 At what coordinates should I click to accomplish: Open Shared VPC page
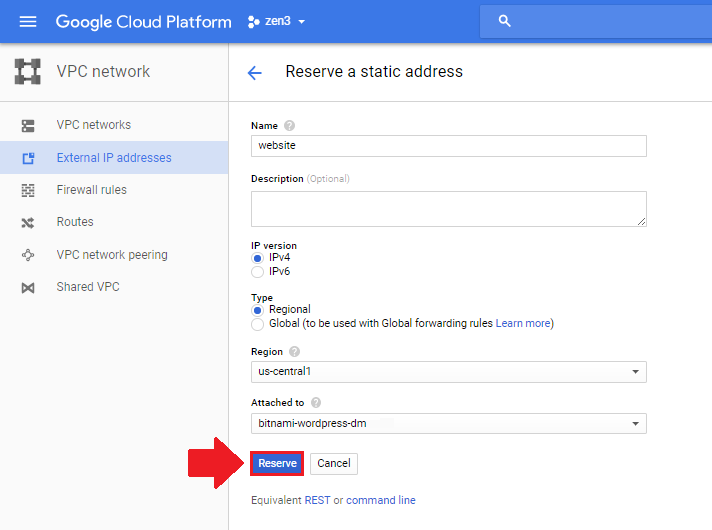click(x=88, y=287)
